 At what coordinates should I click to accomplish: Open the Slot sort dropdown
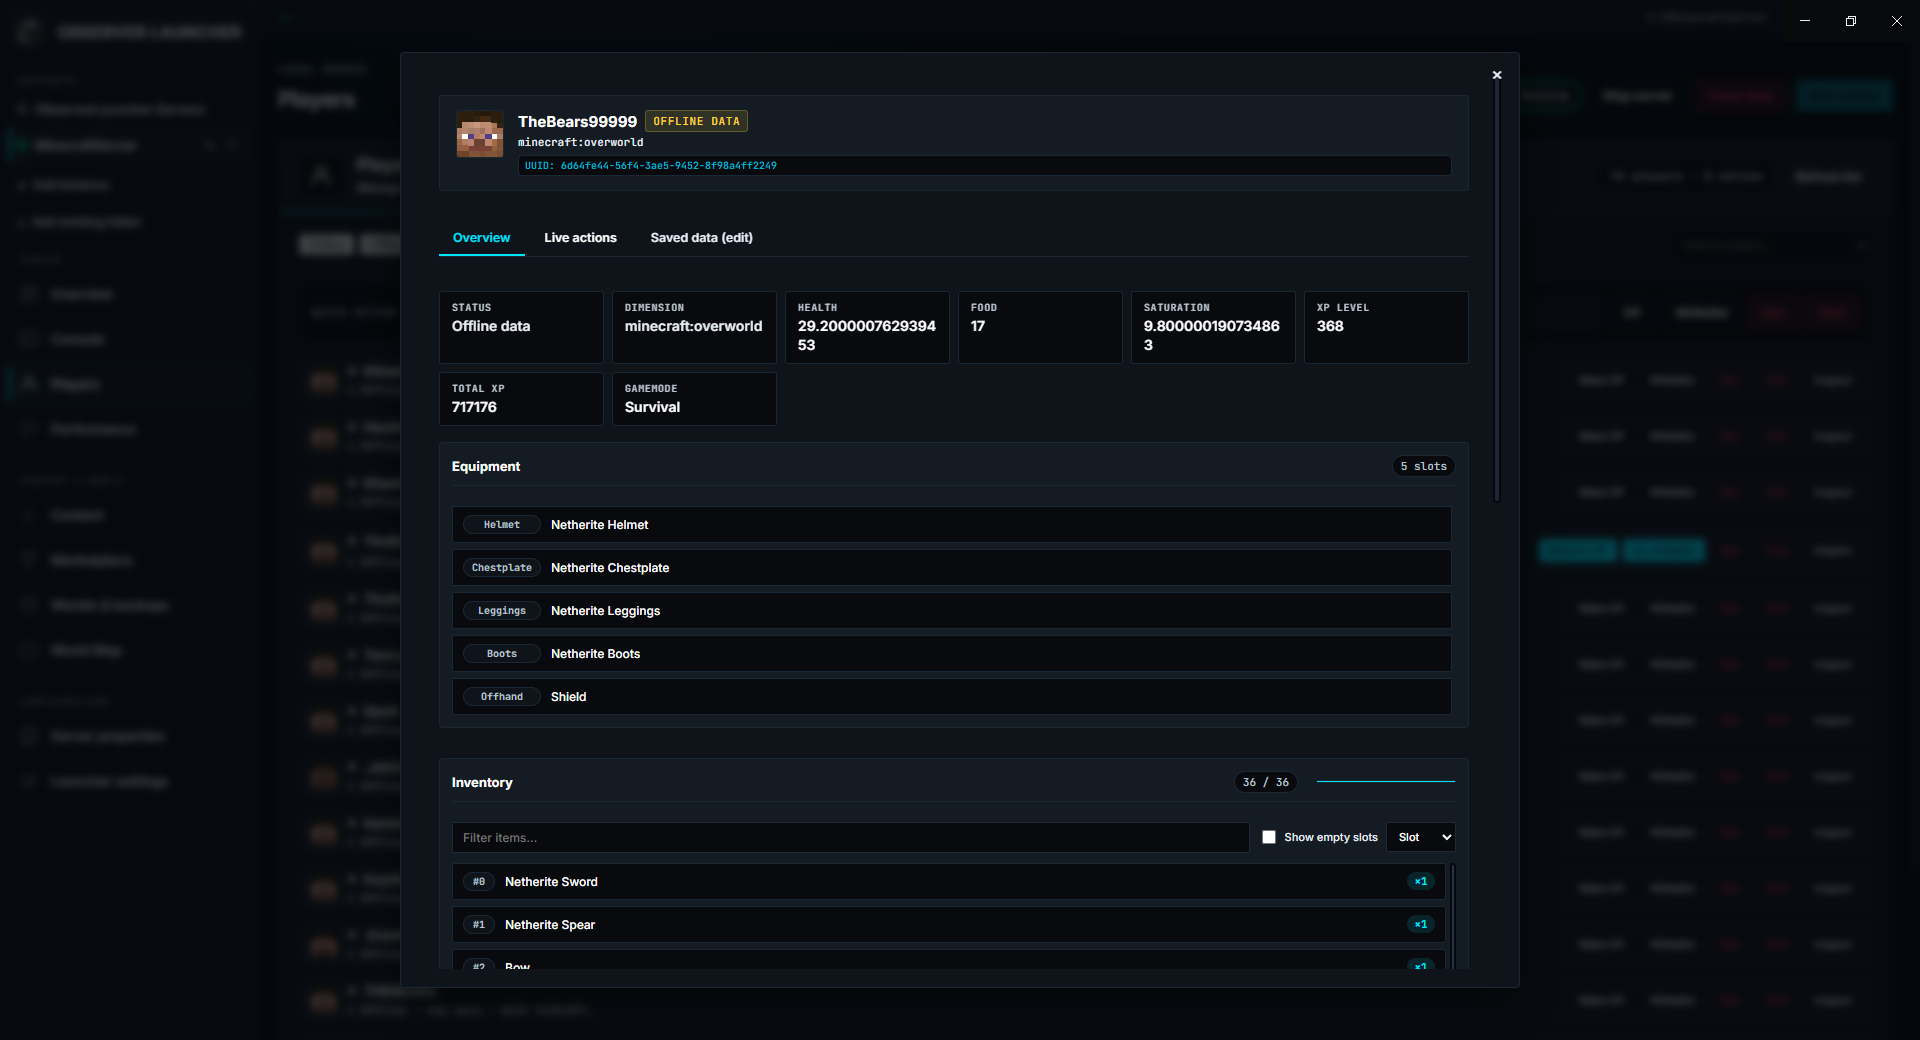click(x=1421, y=838)
